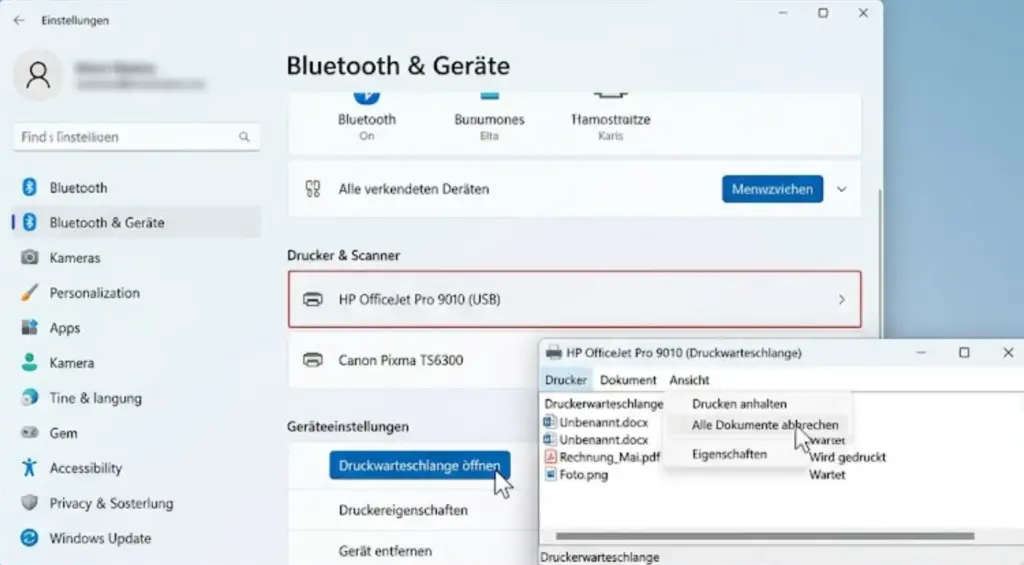1024x565 pixels.
Task: Select the Rechnung_Mai.pdf print job name
Action: coord(609,457)
